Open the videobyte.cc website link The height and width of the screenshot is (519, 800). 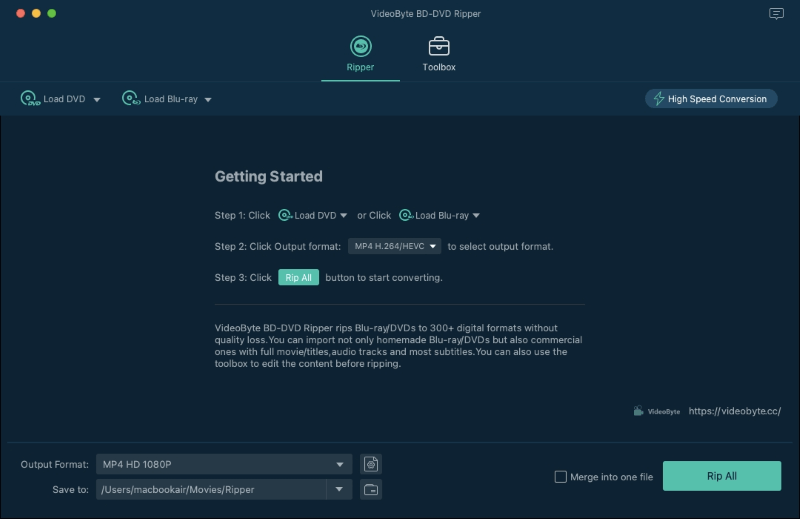click(x=734, y=411)
